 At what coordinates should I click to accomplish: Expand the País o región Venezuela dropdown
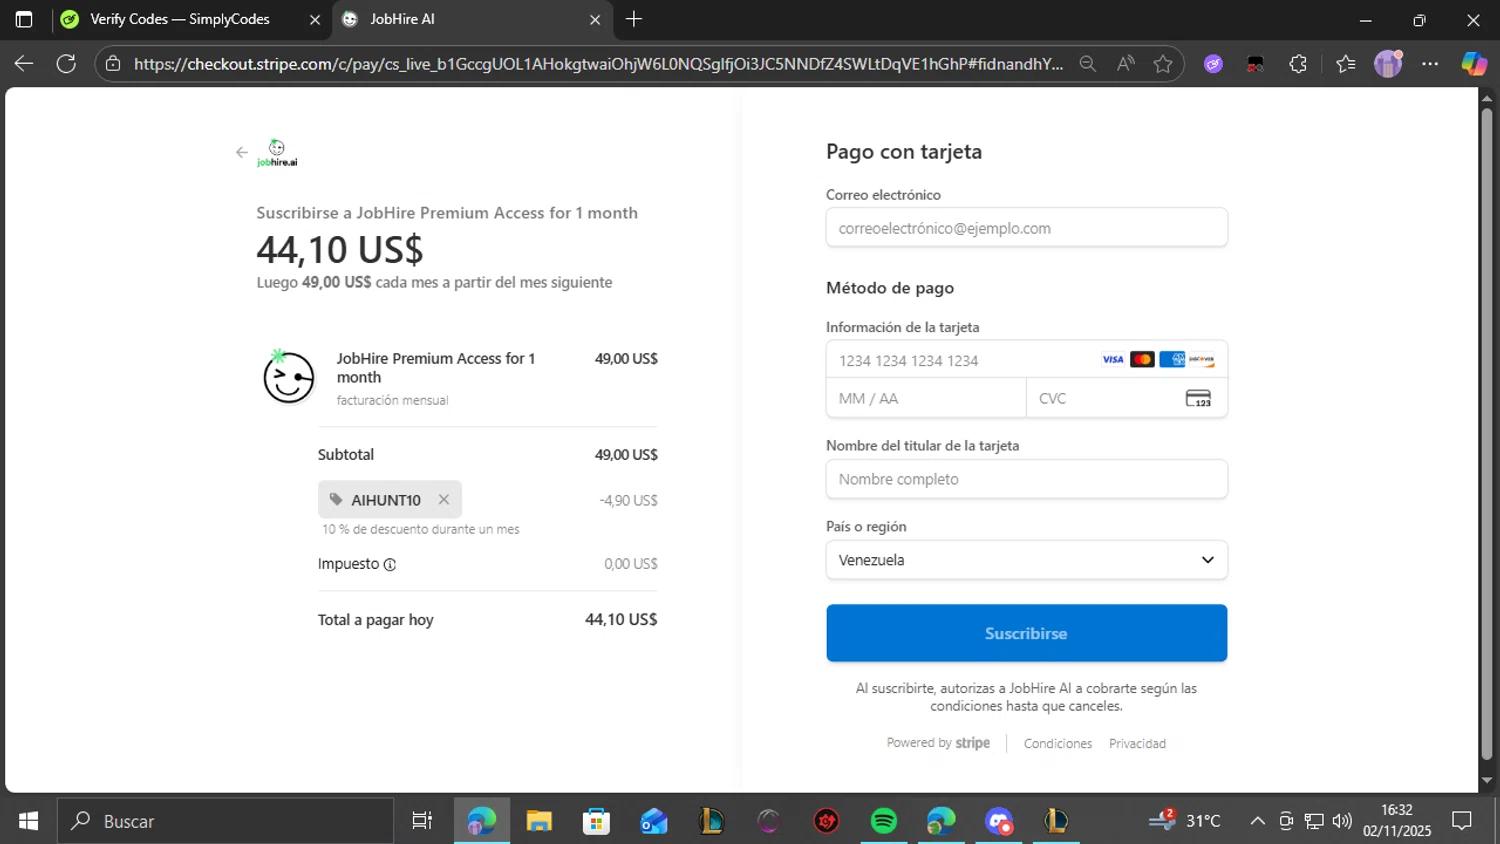1026,560
